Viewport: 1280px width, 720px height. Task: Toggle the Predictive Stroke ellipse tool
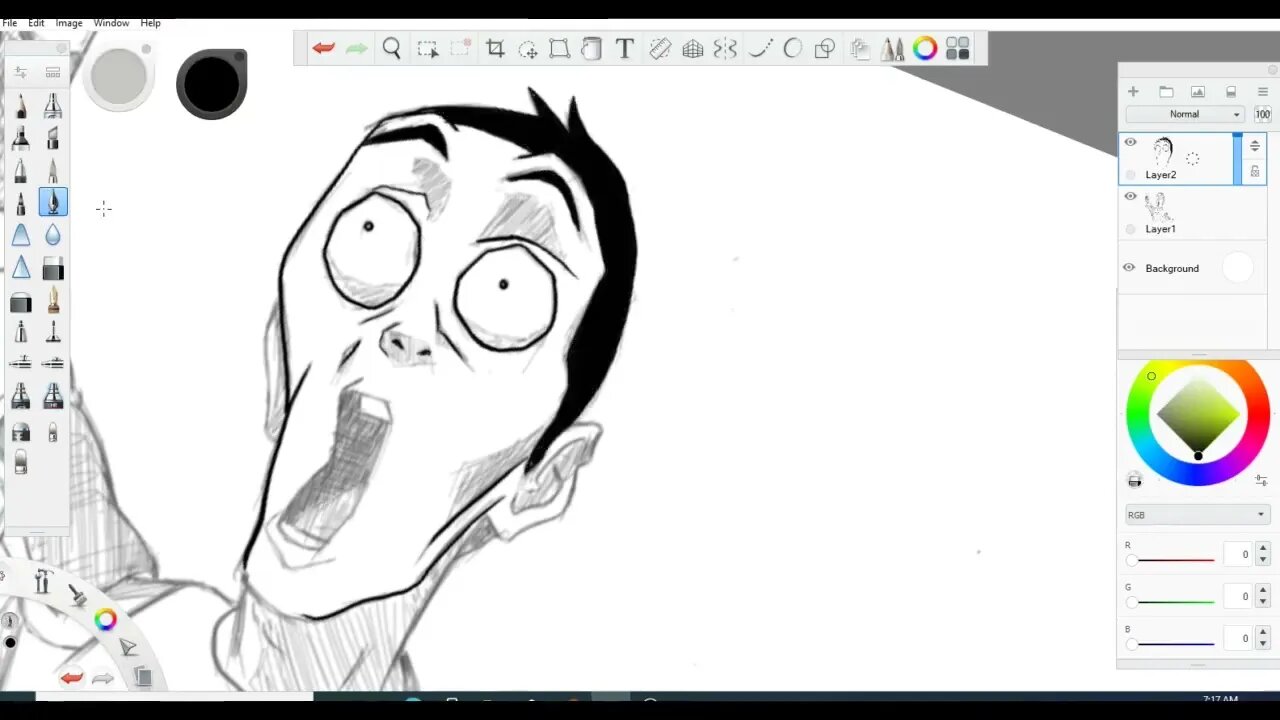[x=793, y=48]
